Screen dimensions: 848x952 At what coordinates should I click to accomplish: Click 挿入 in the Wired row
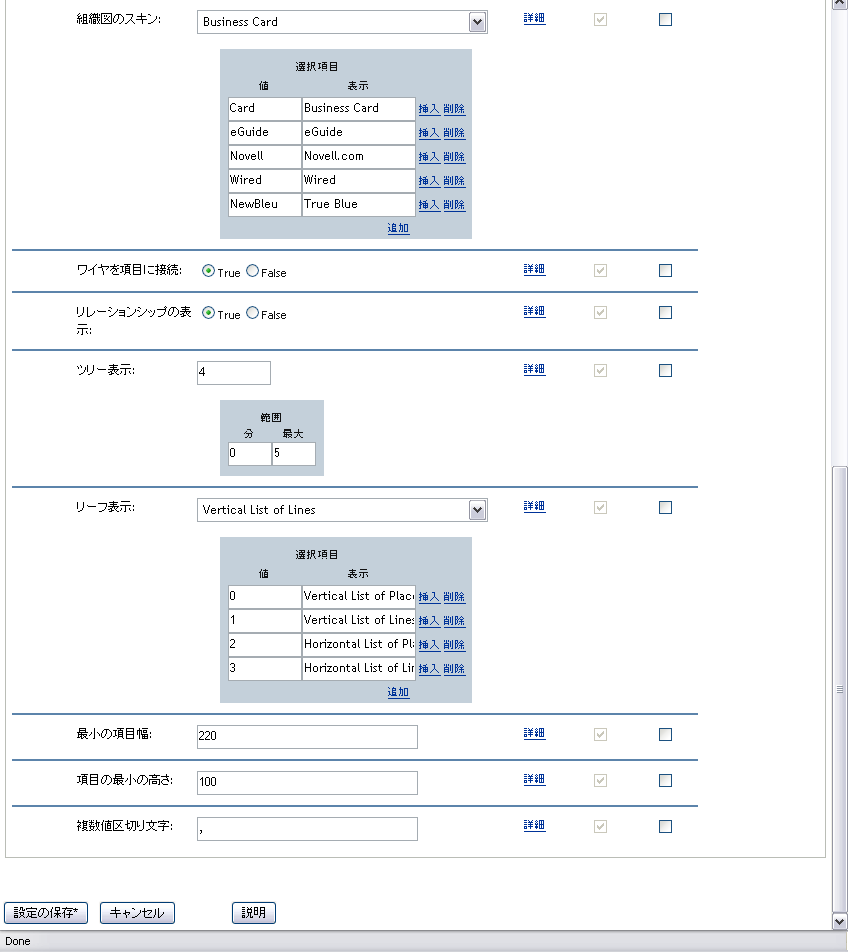[429, 181]
